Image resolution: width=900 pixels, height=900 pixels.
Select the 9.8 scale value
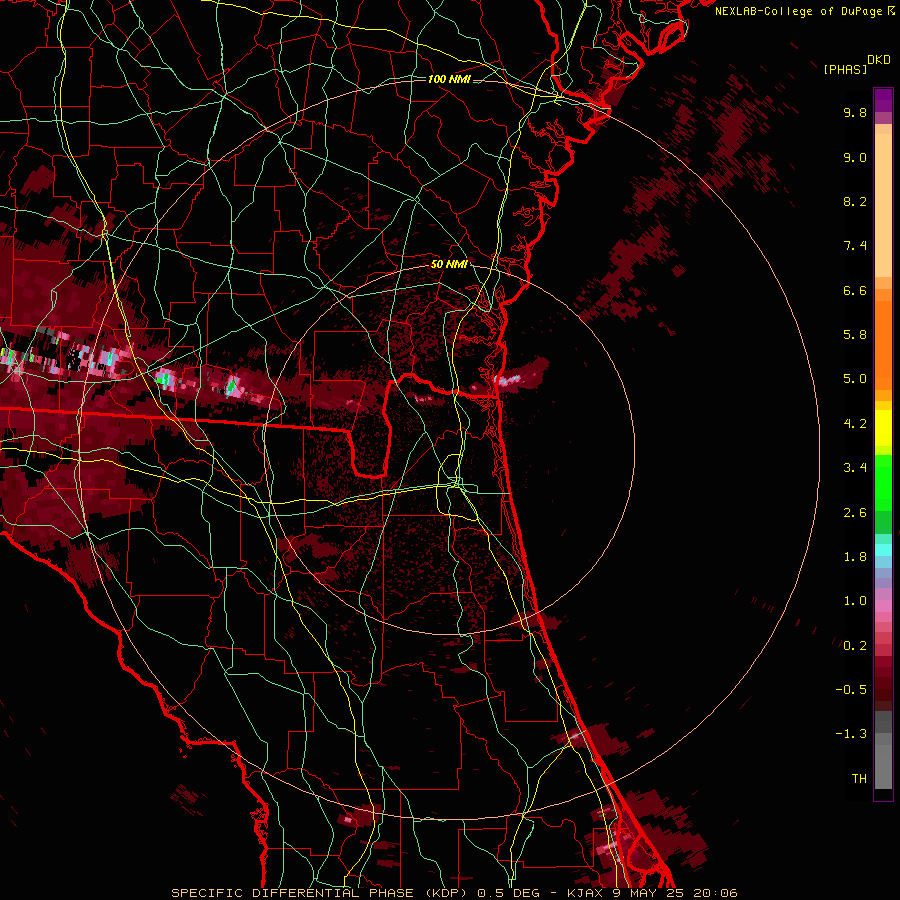click(855, 112)
